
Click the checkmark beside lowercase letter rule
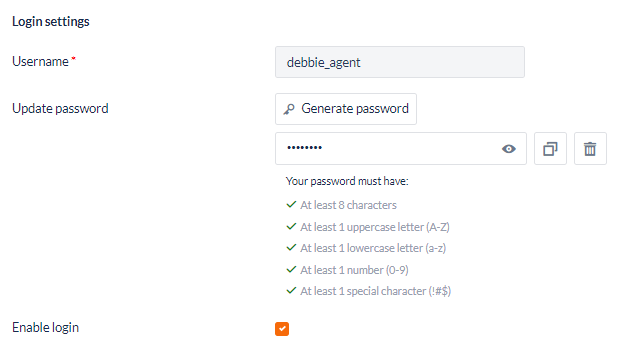click(291, 248)
